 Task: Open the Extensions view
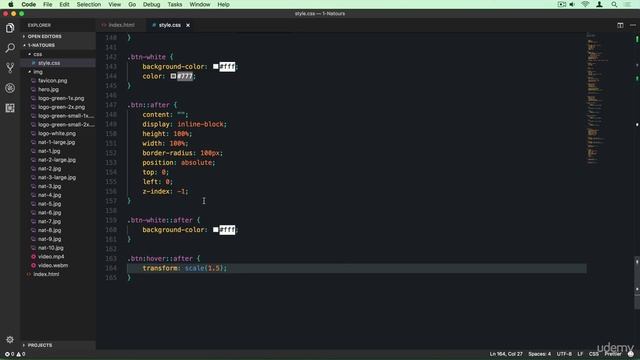tap(10, 108)
